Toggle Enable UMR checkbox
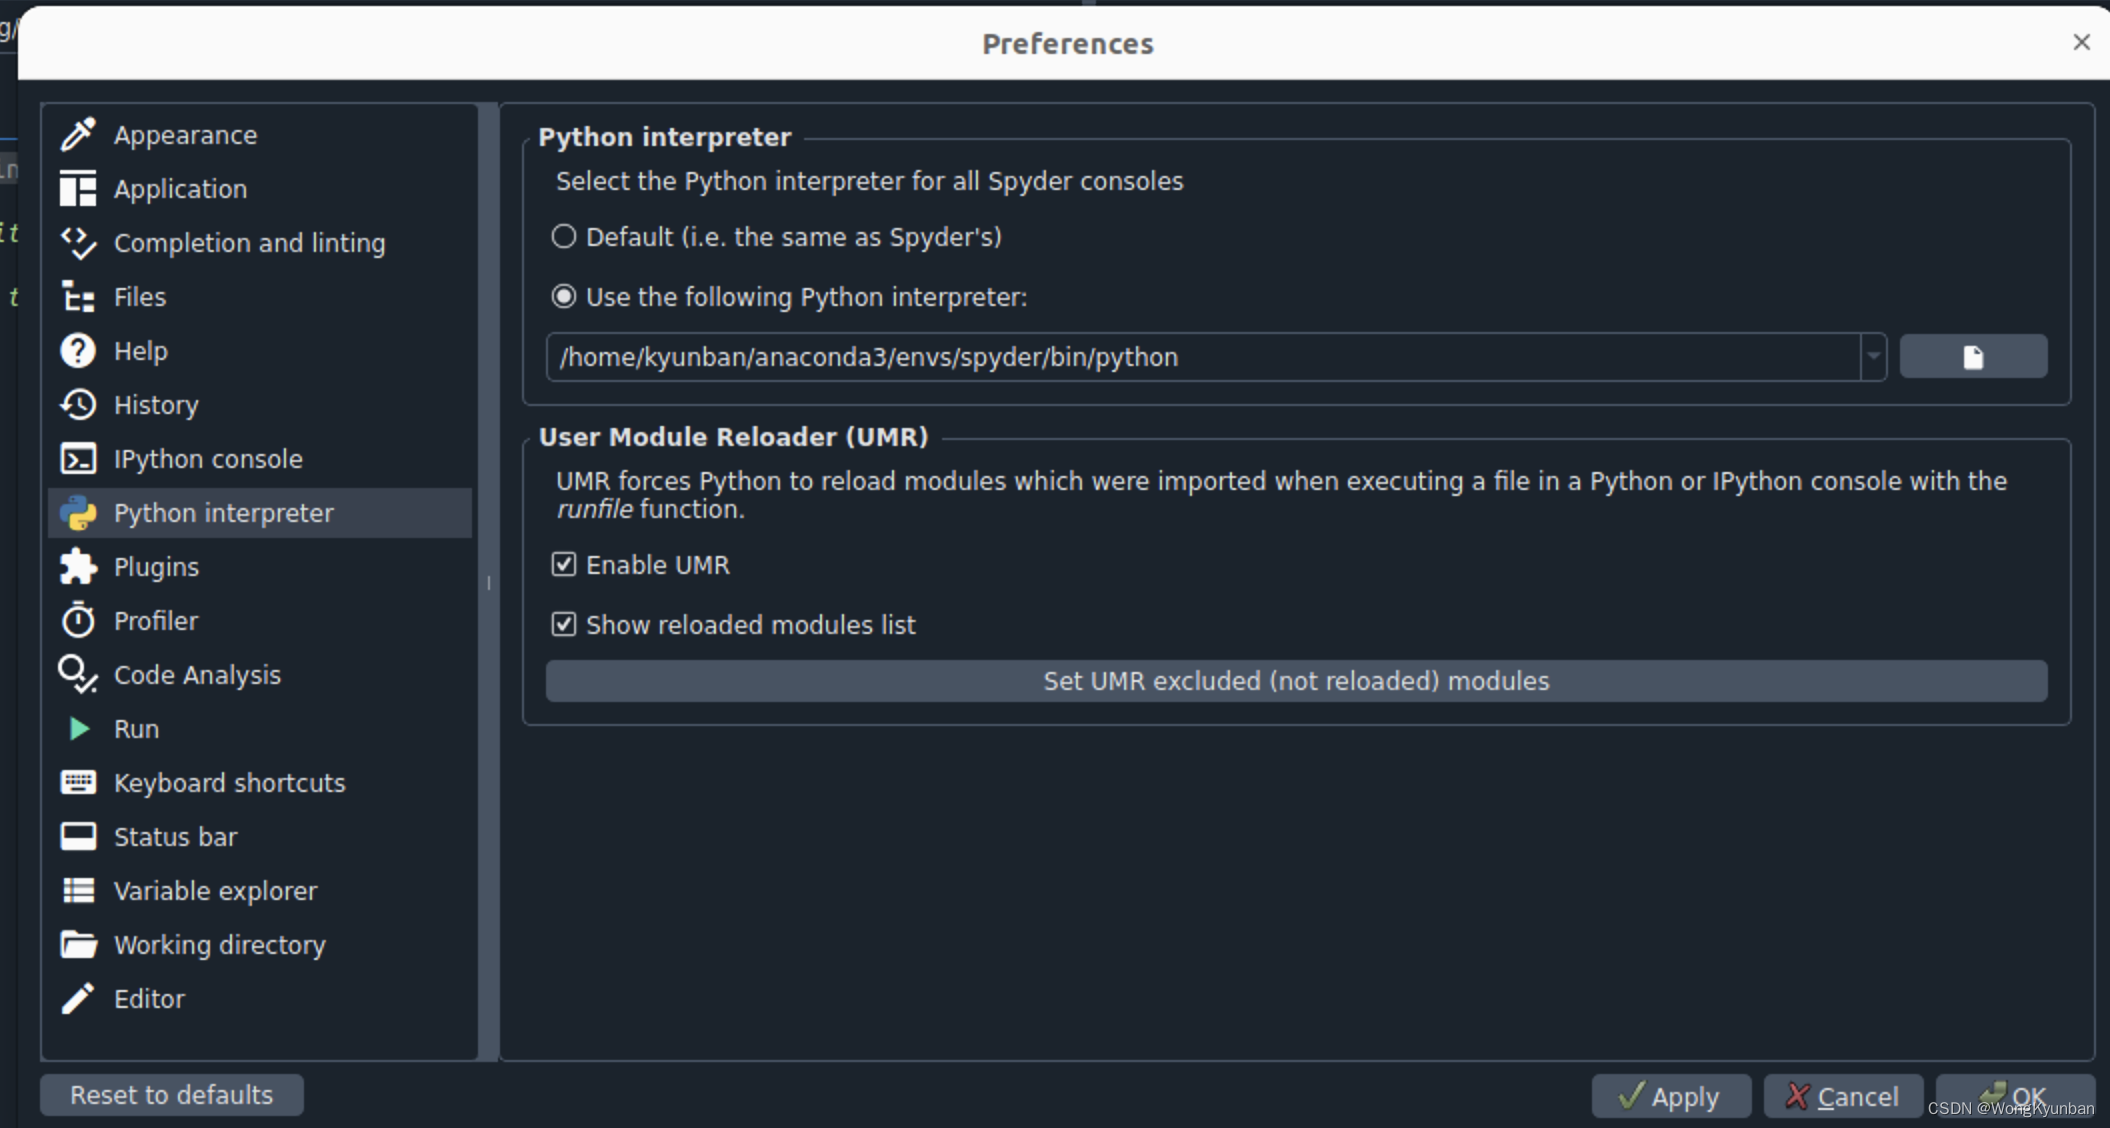This screenshot has height=1128, width=2110. [564, 565]
